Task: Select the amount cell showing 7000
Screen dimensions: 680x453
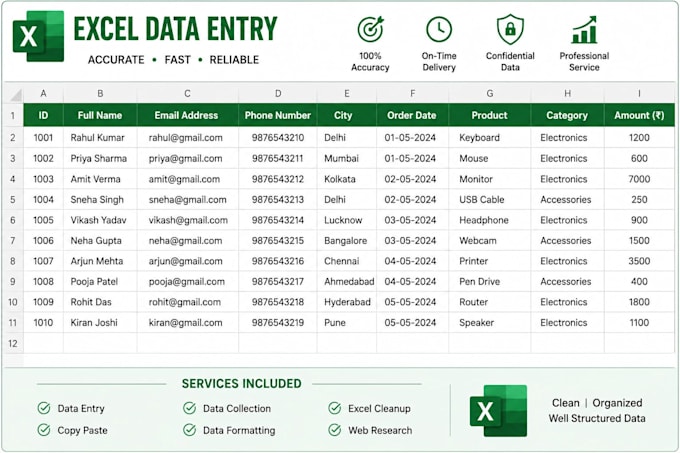Action: pyautogui.click(x=639, y=179)
